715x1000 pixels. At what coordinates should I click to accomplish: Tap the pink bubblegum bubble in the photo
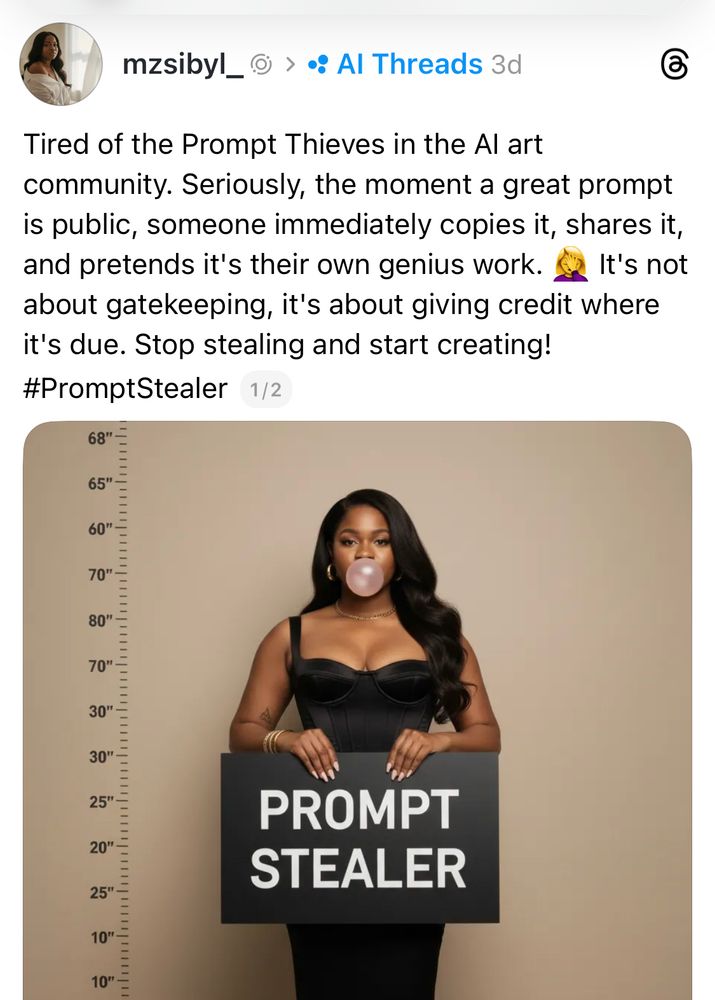coord(365,577)
